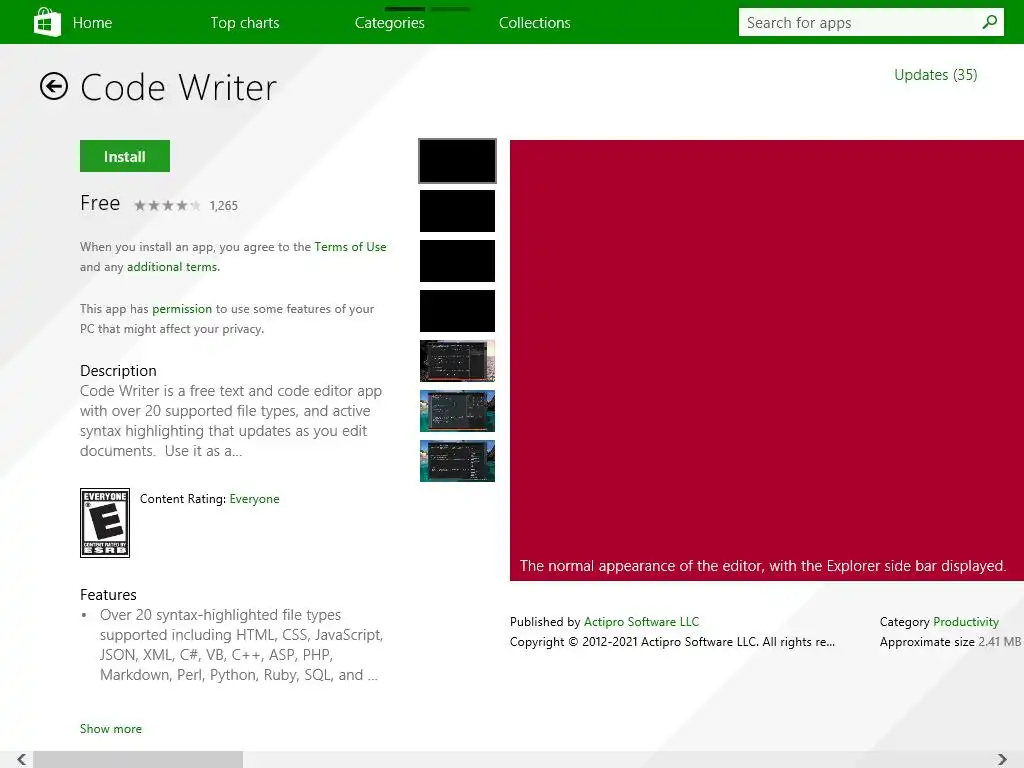Select the fifth screenshot thumbnail
Screen dimensions: 1024x768
coord(457,360)
